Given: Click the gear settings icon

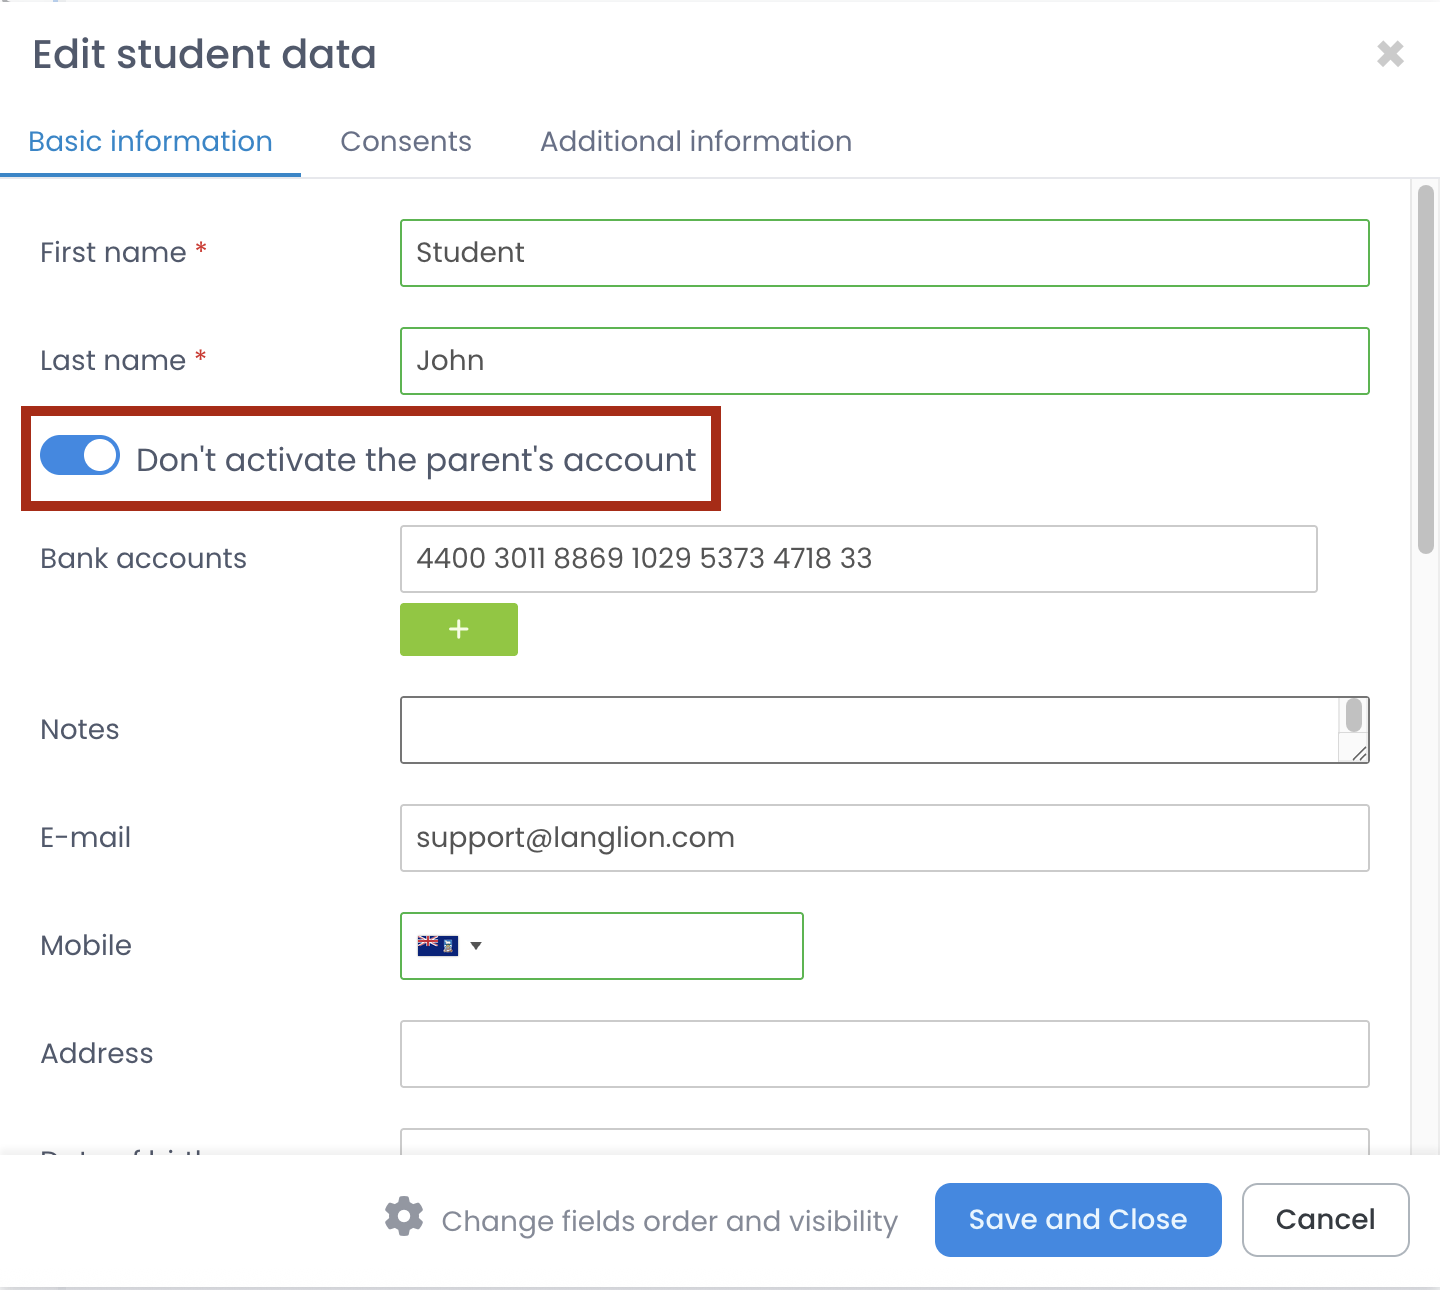Looking at the screenshot, I should (404, 1217).
